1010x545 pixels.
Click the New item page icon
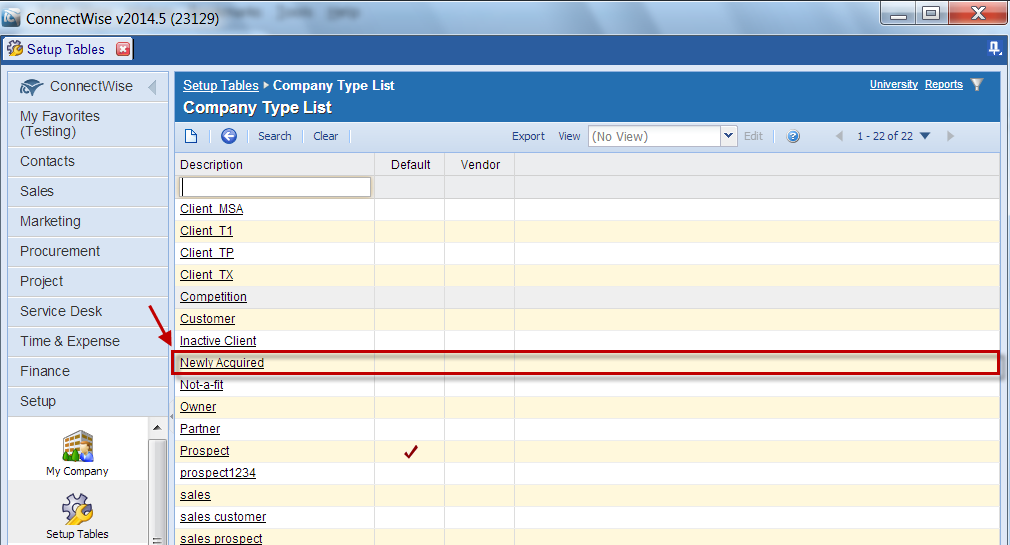click(191, 136)
